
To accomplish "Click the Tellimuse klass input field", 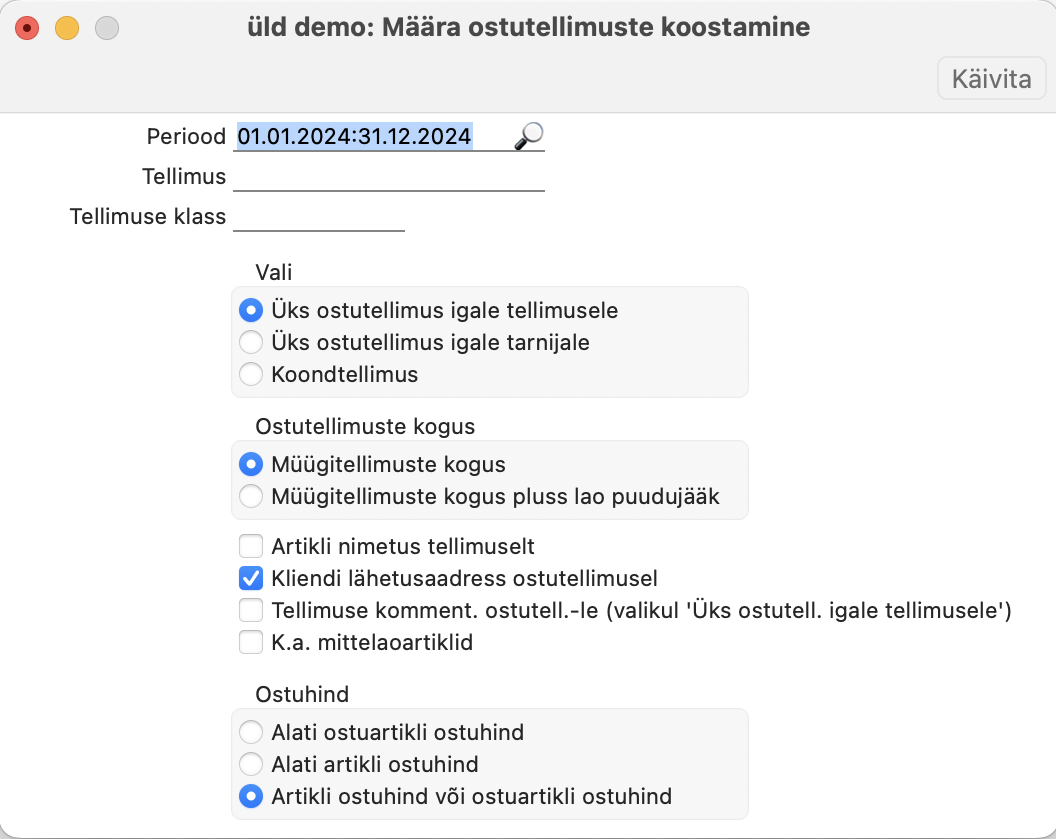I will (318, 217).
